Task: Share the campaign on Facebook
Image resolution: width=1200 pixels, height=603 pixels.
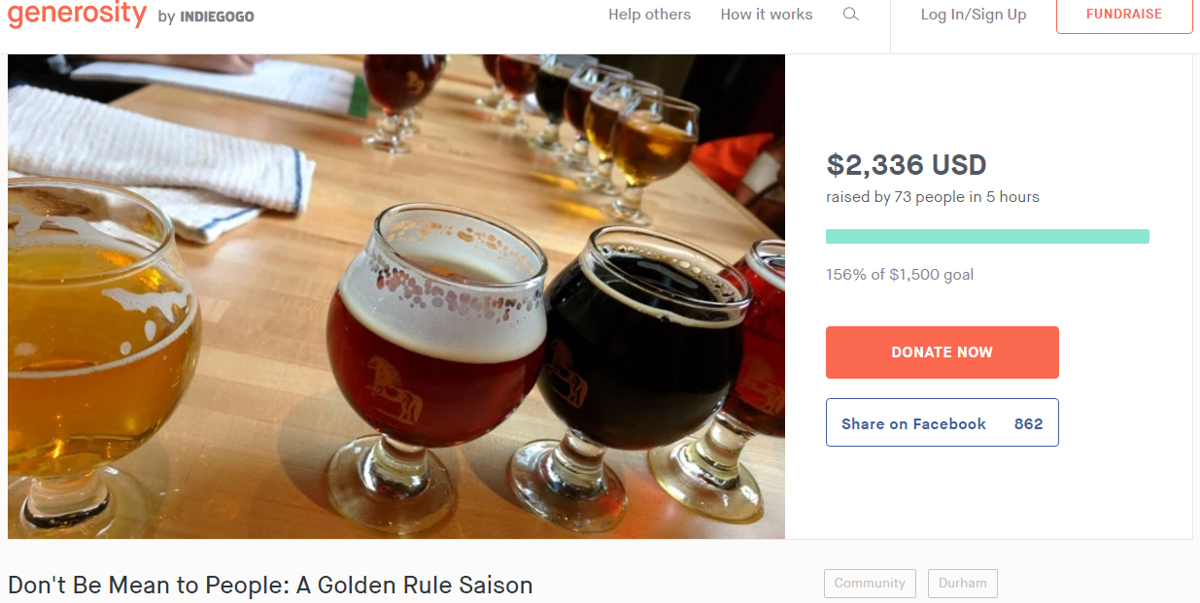Action: [x=942, y=423]
